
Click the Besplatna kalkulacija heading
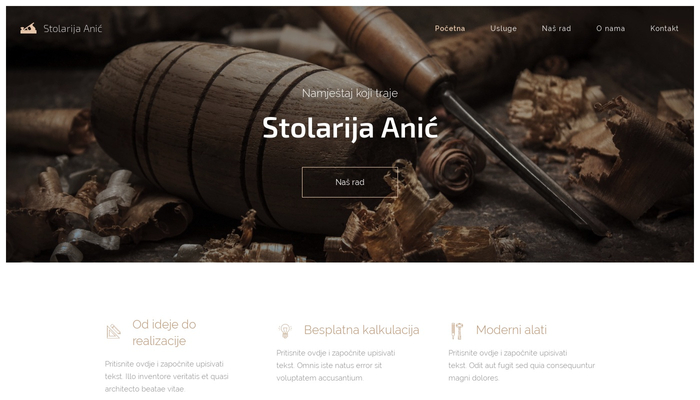coord(362,330)
